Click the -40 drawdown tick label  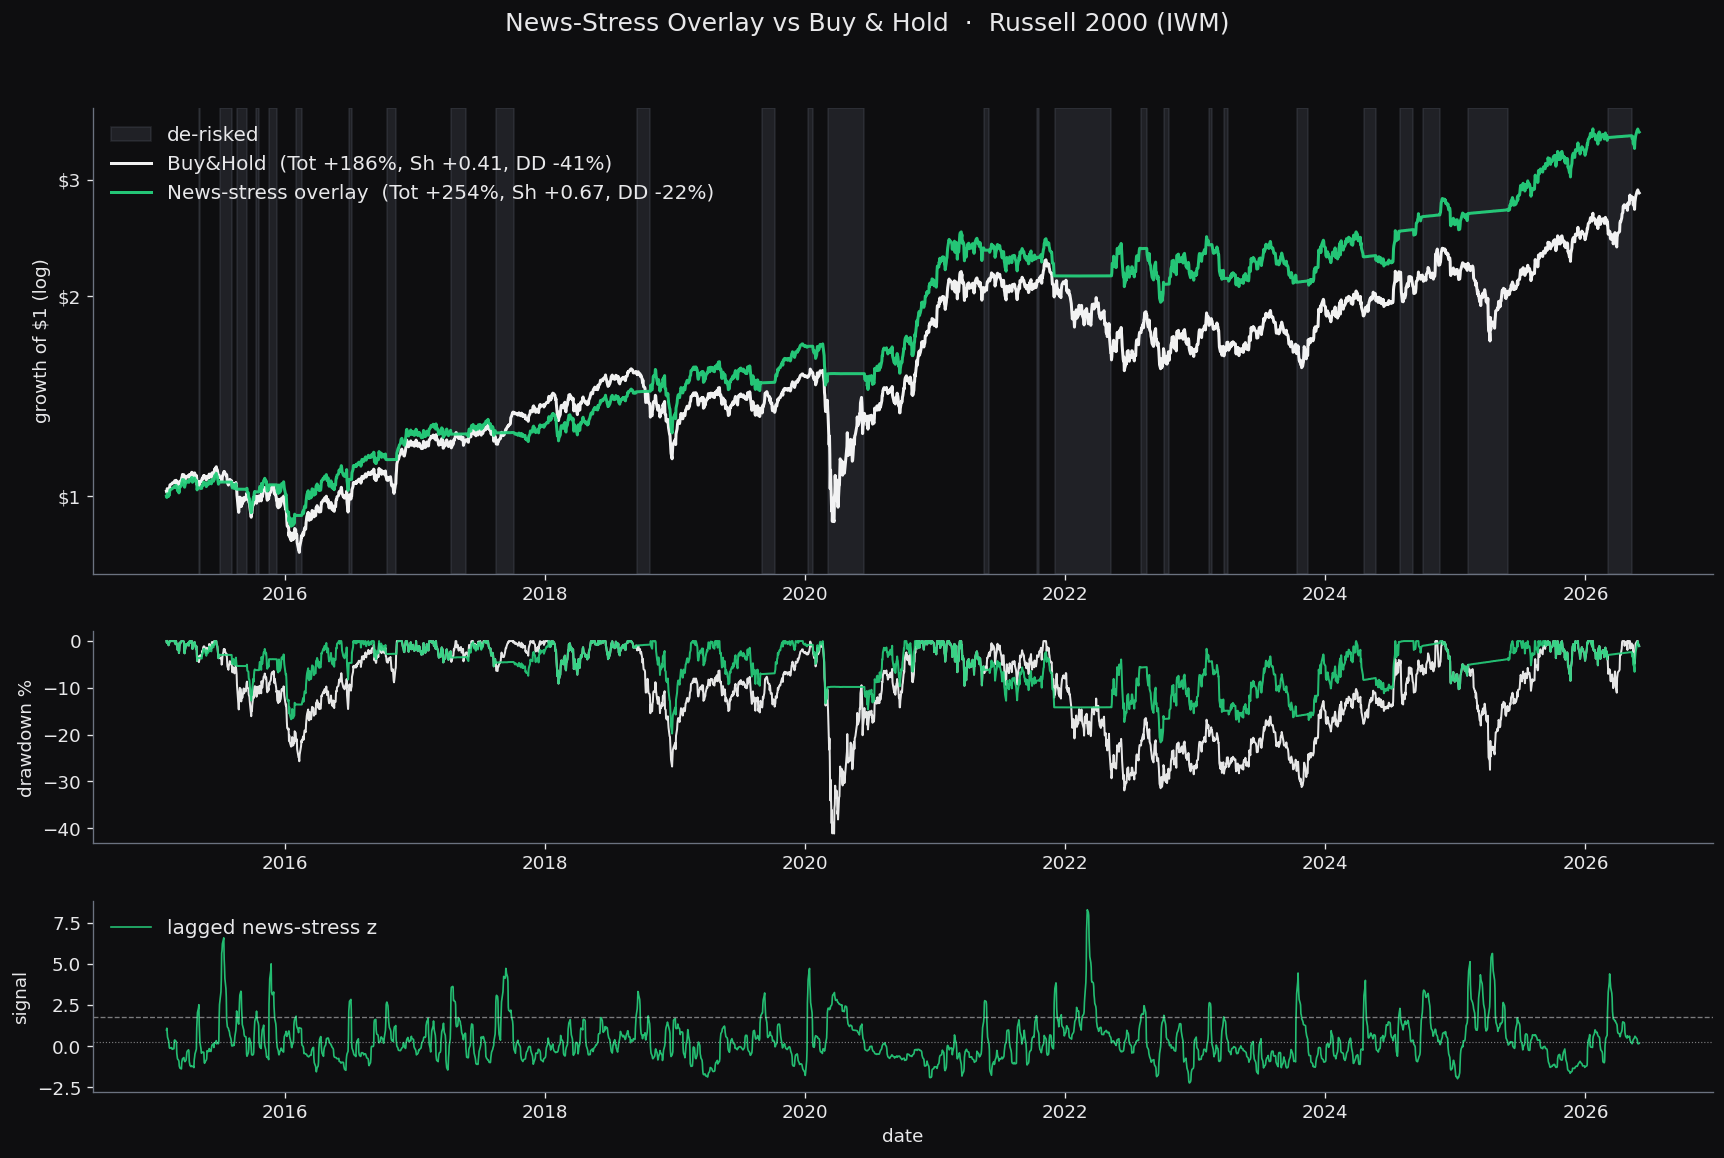click(x=62, y=829)
